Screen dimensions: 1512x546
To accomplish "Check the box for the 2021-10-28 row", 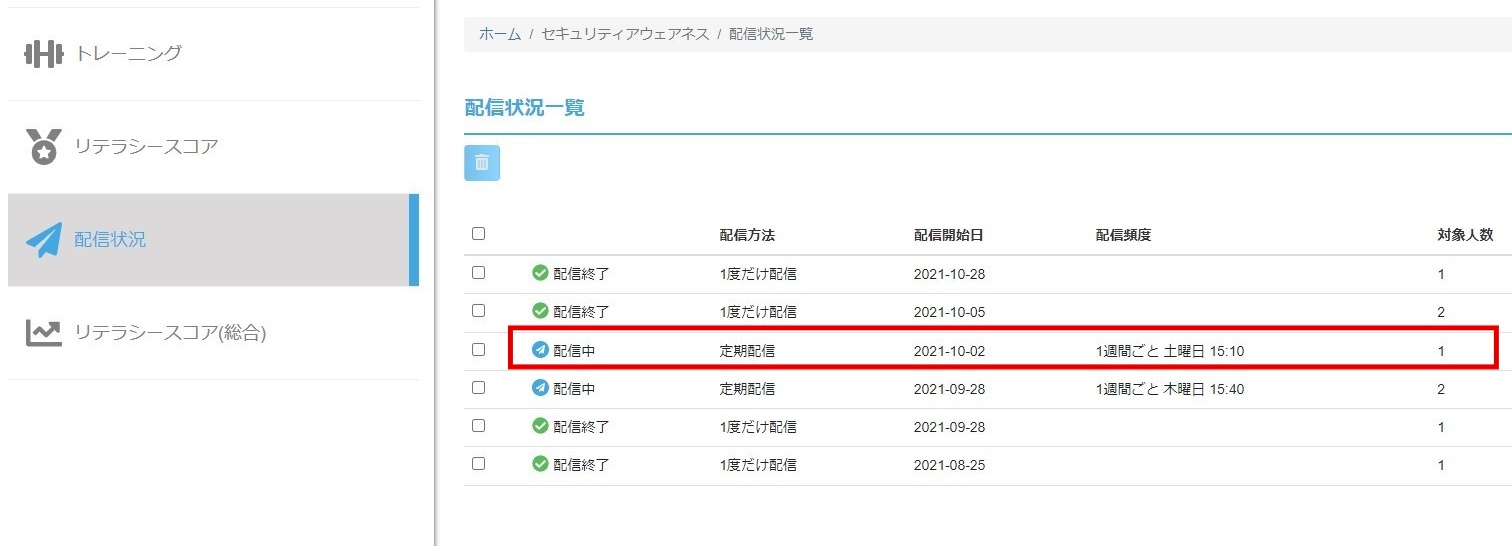I will [x=478, y=272].
